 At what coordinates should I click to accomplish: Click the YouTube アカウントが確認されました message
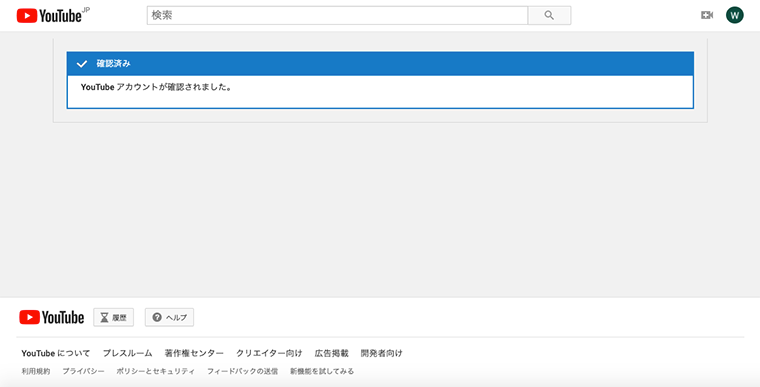[x=156, y=87]
